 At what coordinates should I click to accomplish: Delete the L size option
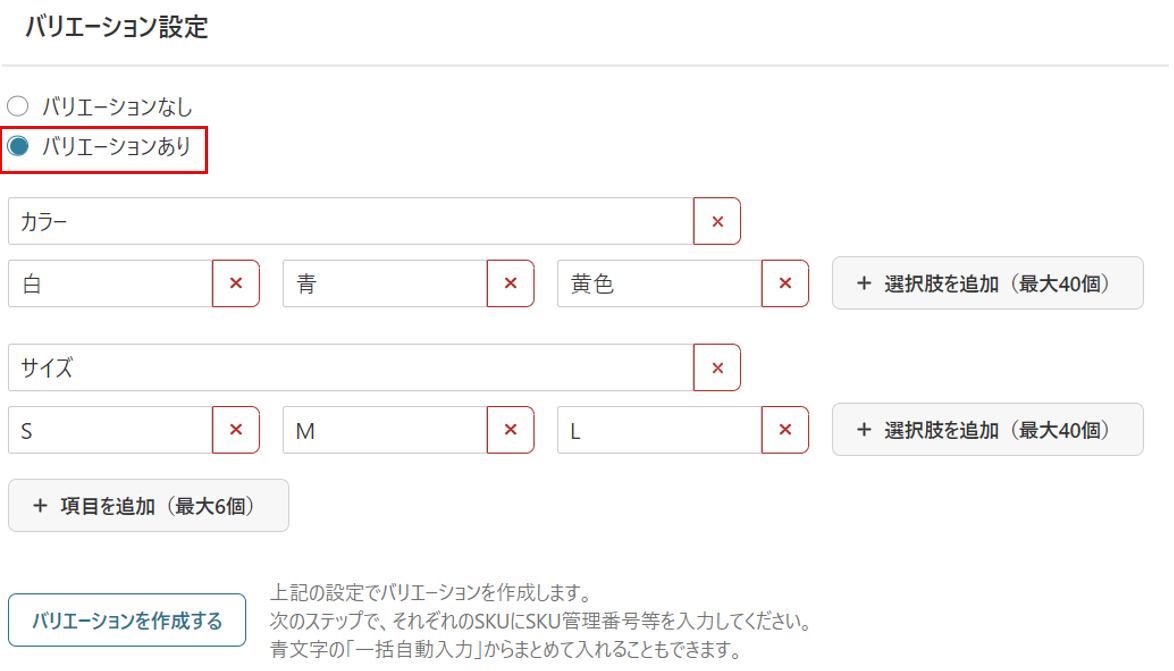[785, 430]
